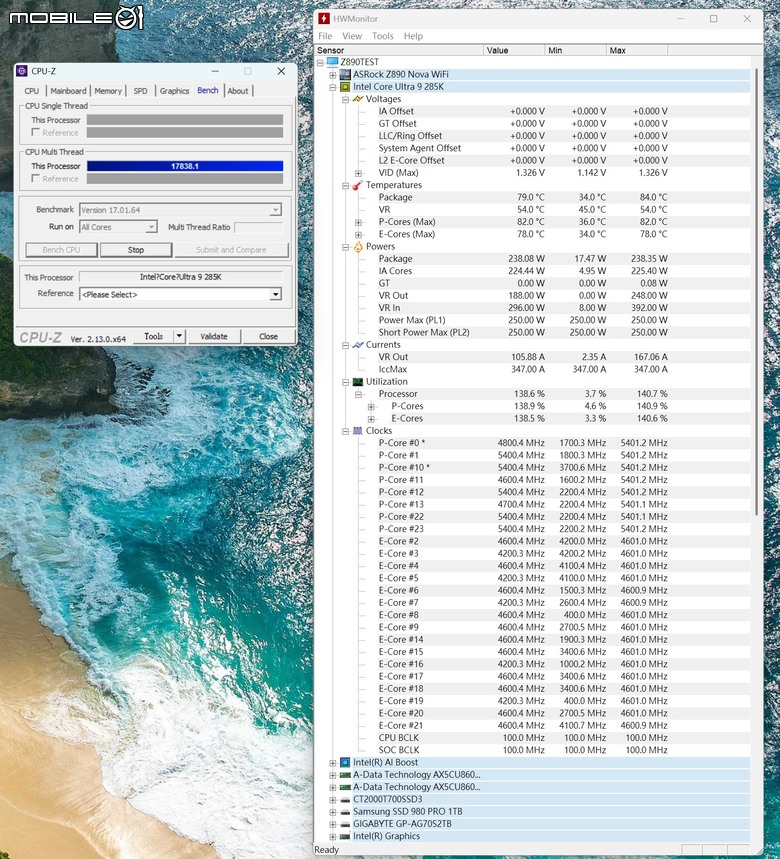This screenshot has width=780, height=859.
Task: Expand the Utilization P-Cores entry
Action: coord(371,406)
